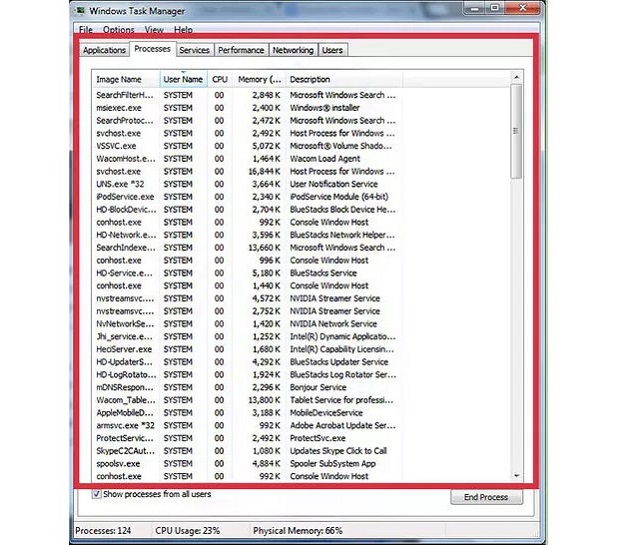
Task: Maximize the Task Manager window
Action: 495,8
